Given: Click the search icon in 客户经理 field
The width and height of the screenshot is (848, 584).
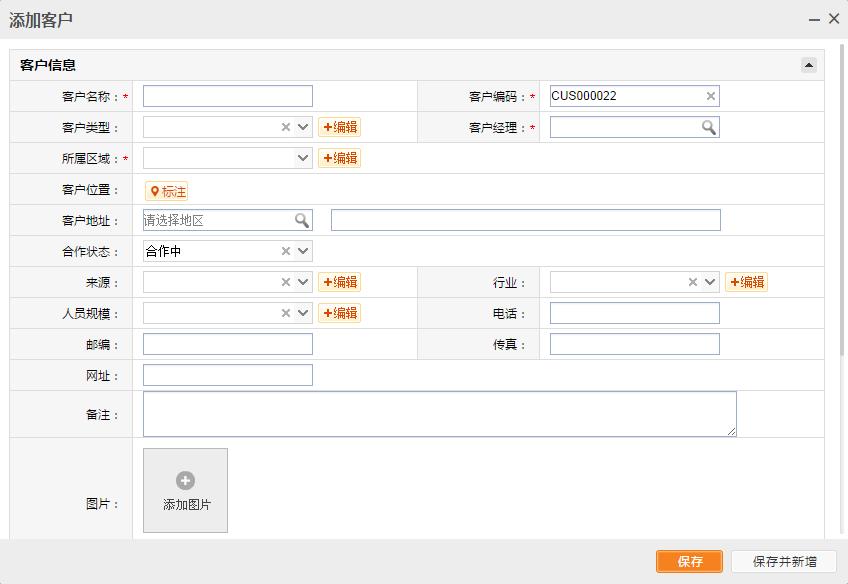Looking at the screenshot, I should (x=708, y=127).
